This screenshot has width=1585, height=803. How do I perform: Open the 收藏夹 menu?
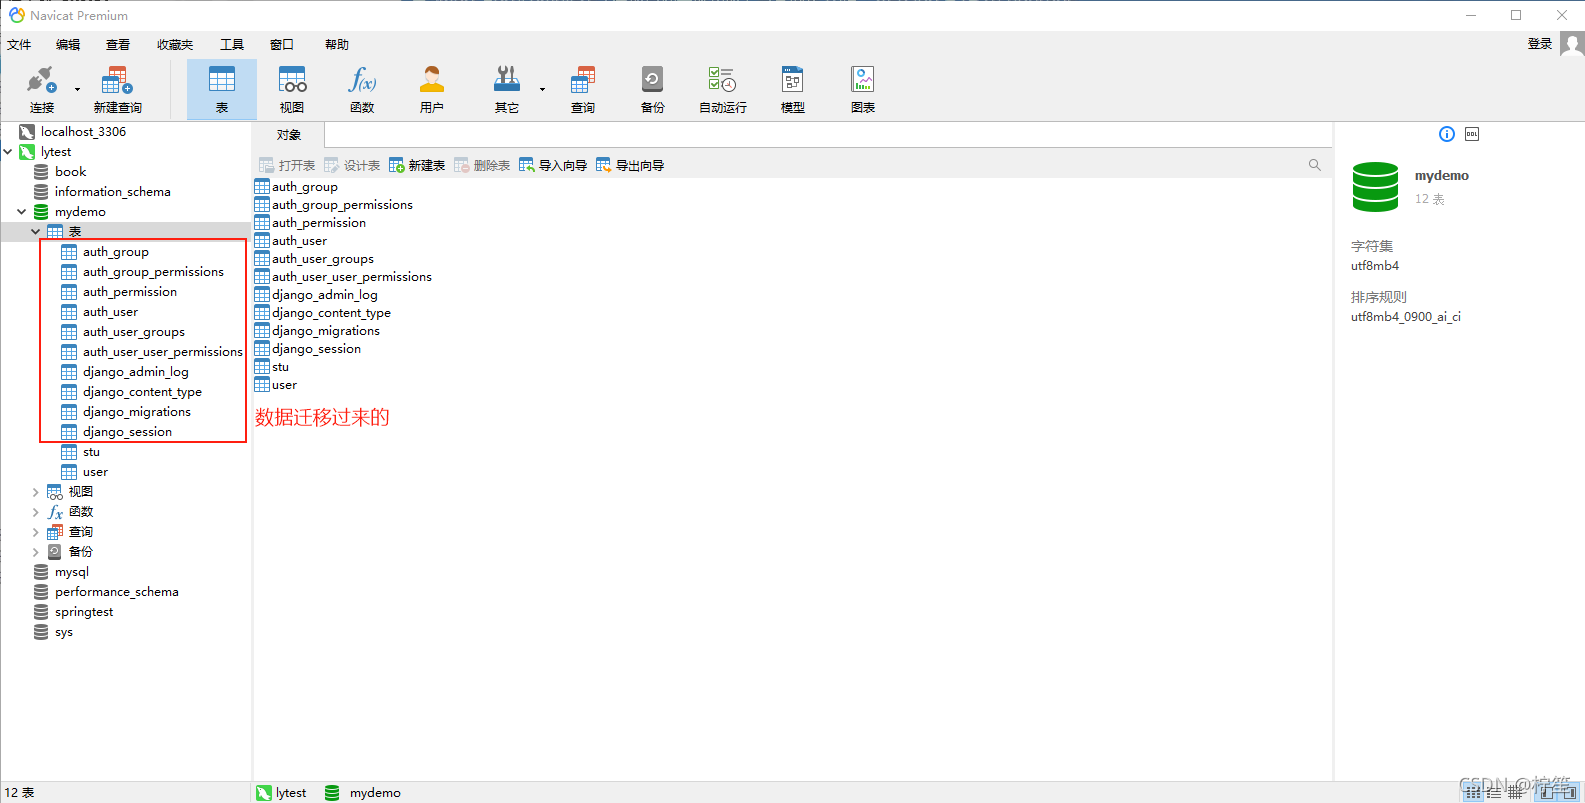tap(175, 45)
